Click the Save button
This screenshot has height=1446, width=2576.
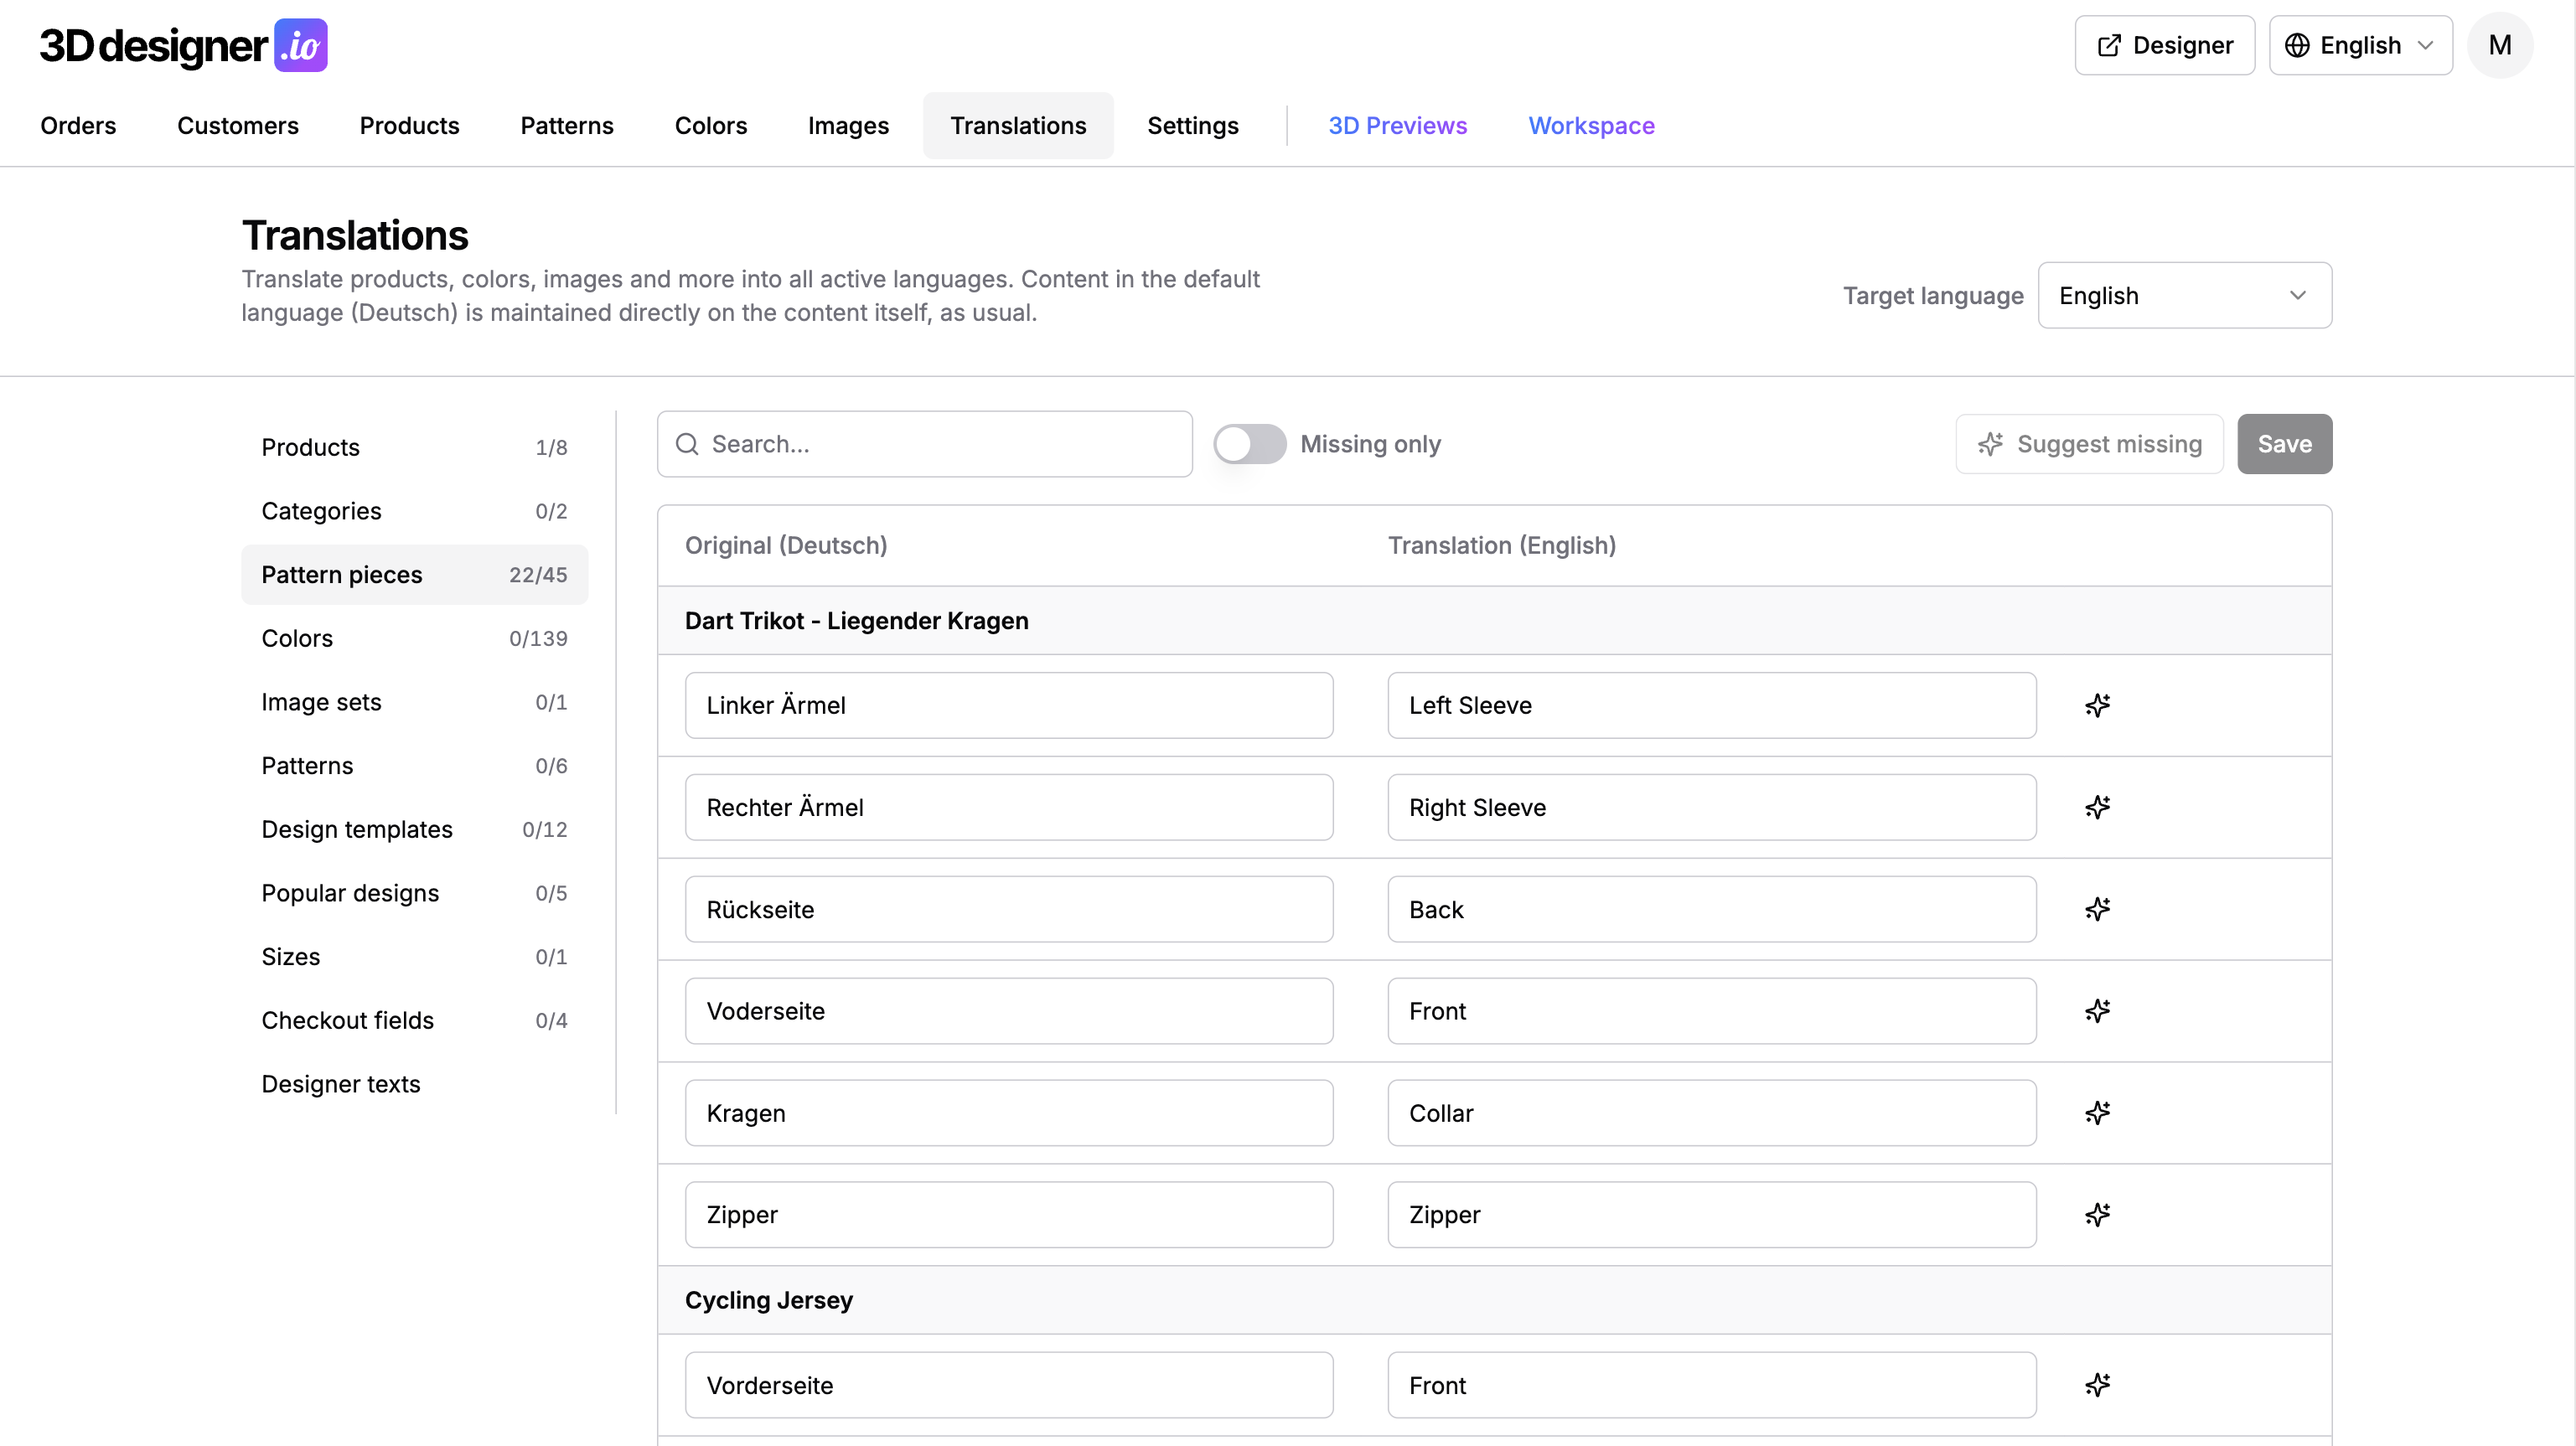tap(2284, 444)
